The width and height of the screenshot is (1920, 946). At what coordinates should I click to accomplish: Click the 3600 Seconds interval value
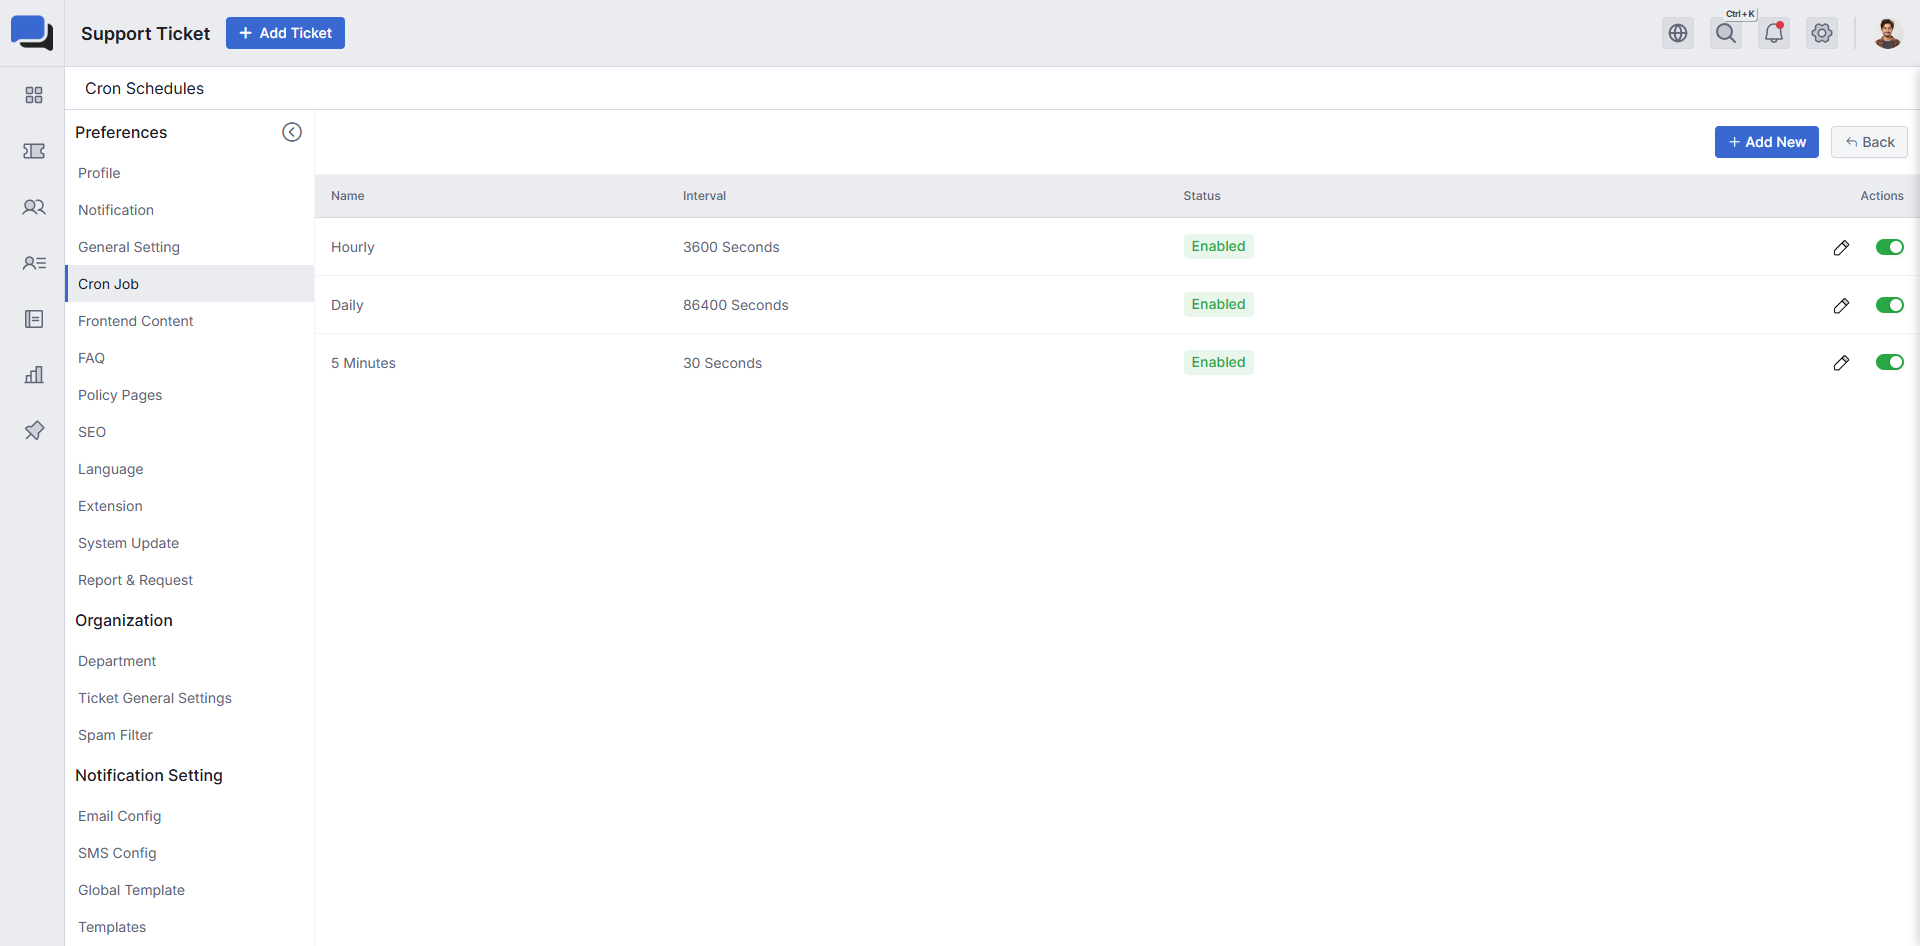[731, 247]
